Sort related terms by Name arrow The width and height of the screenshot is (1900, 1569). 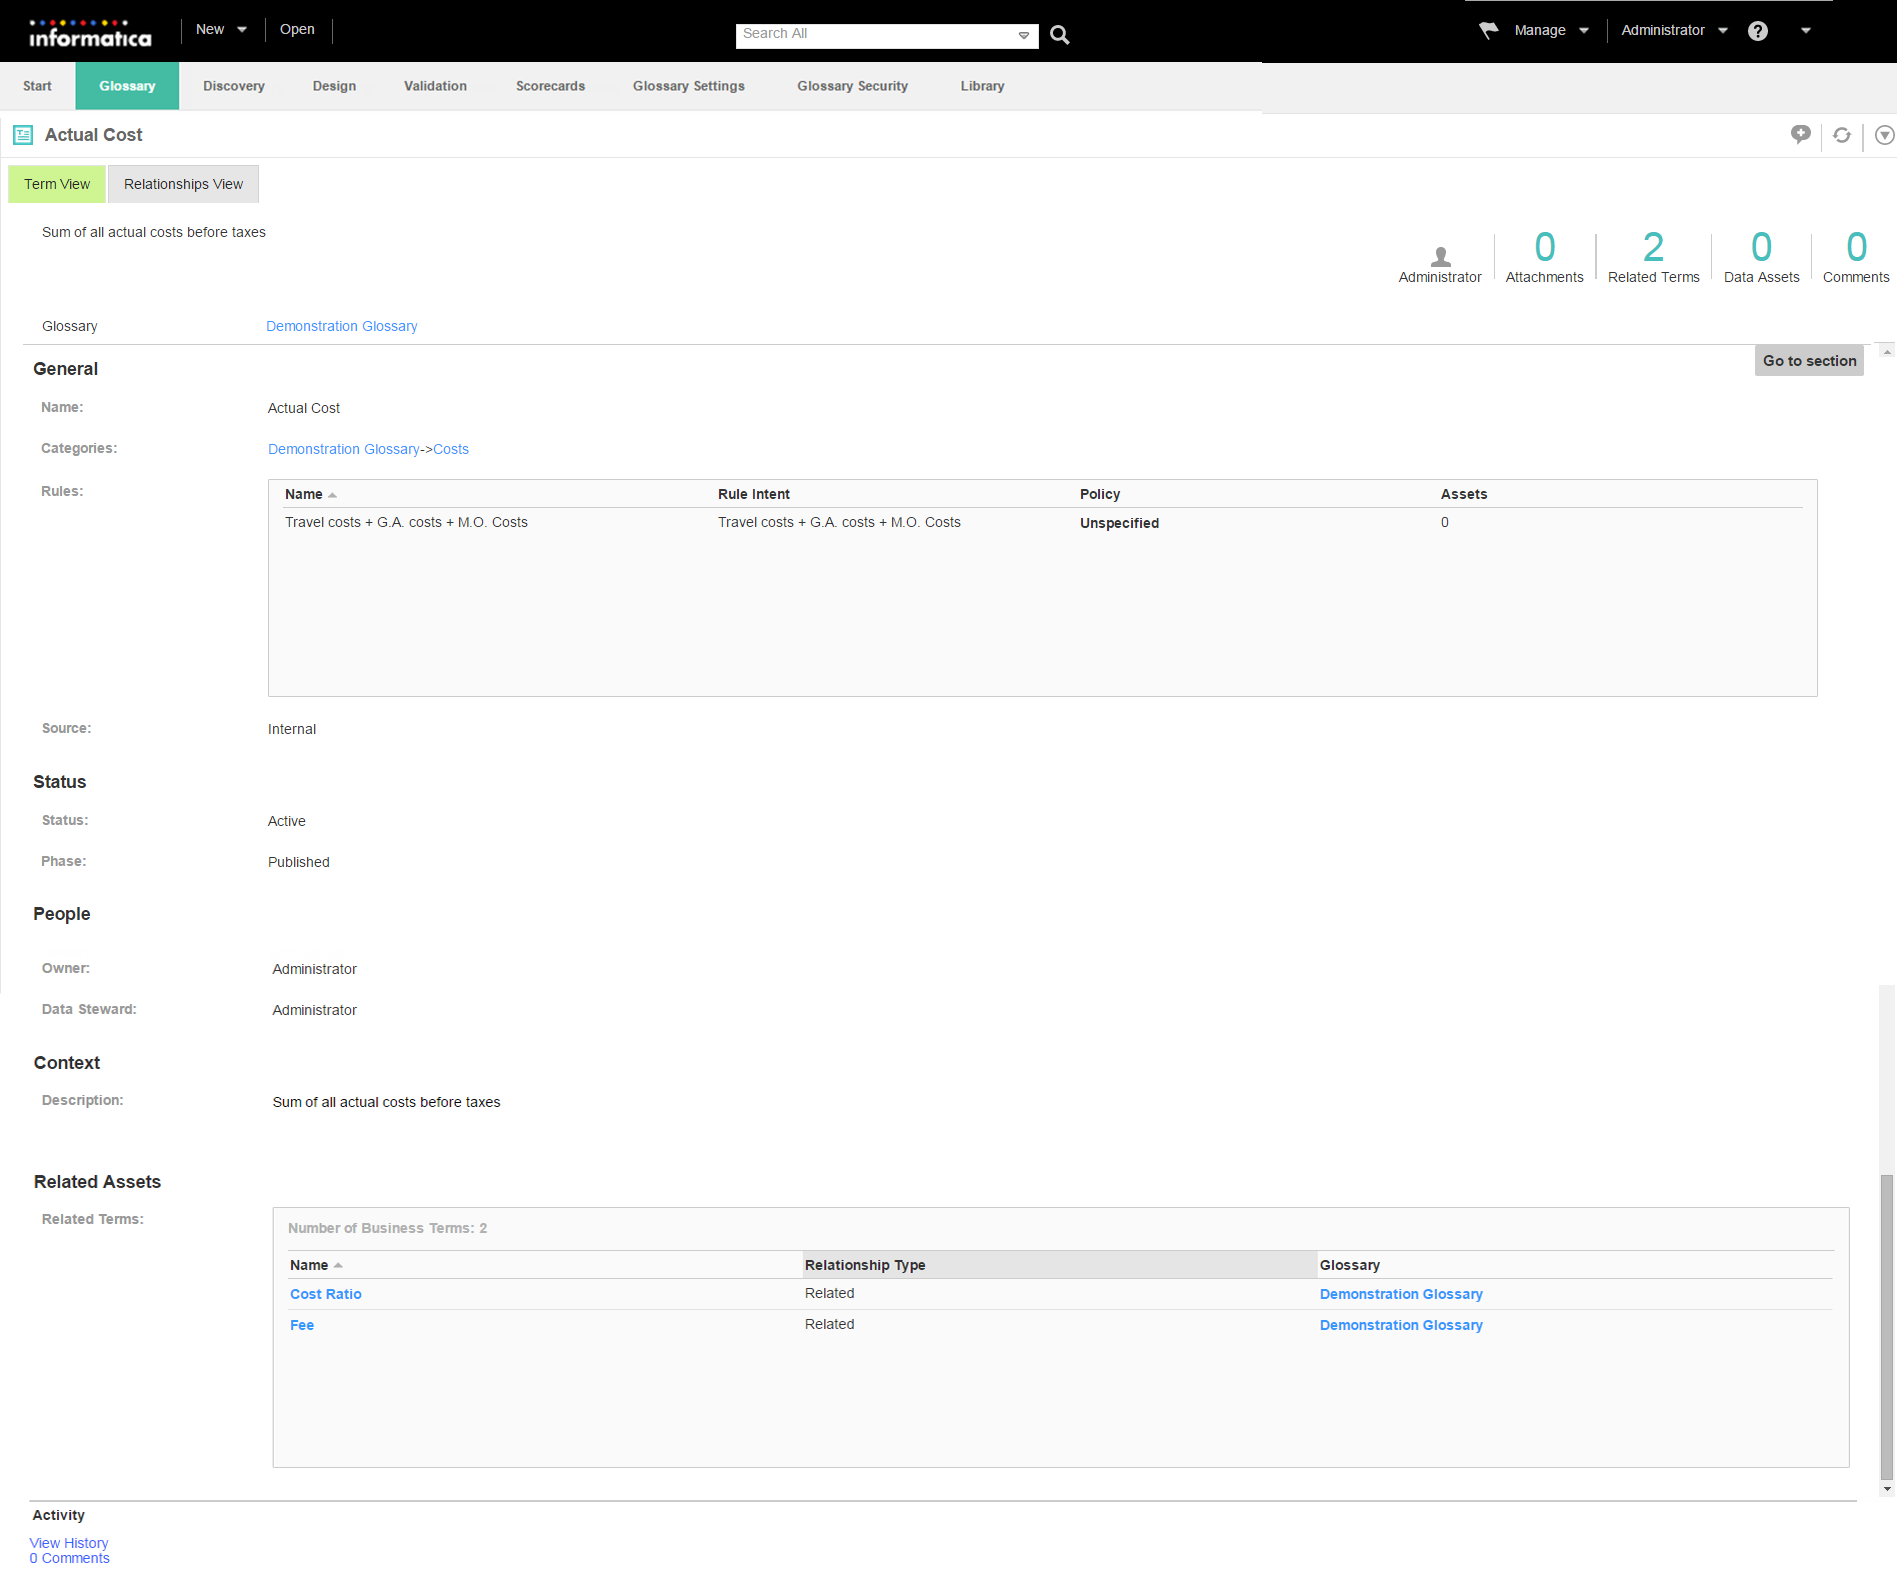click(x=338, y=1266)
